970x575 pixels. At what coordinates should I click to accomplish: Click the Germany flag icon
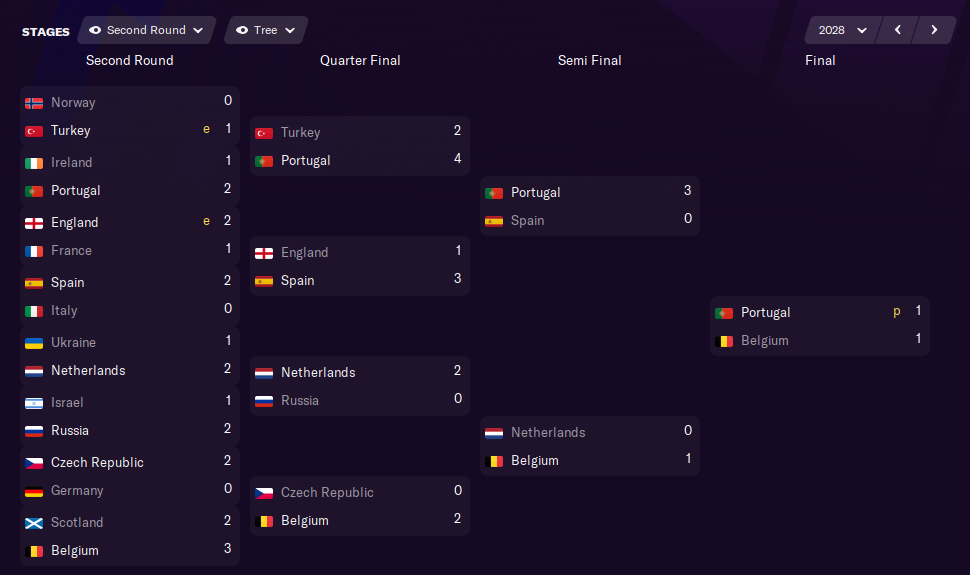(x=34, y=491)
